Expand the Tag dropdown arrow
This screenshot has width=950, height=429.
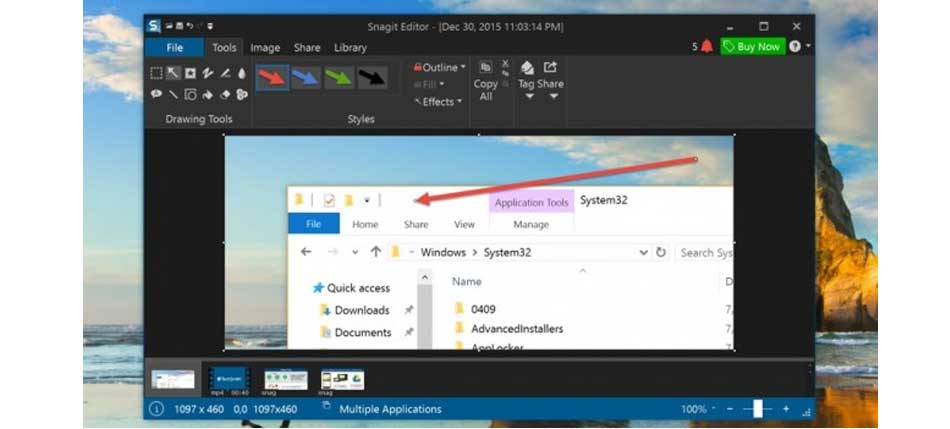(x=529, y=96)
